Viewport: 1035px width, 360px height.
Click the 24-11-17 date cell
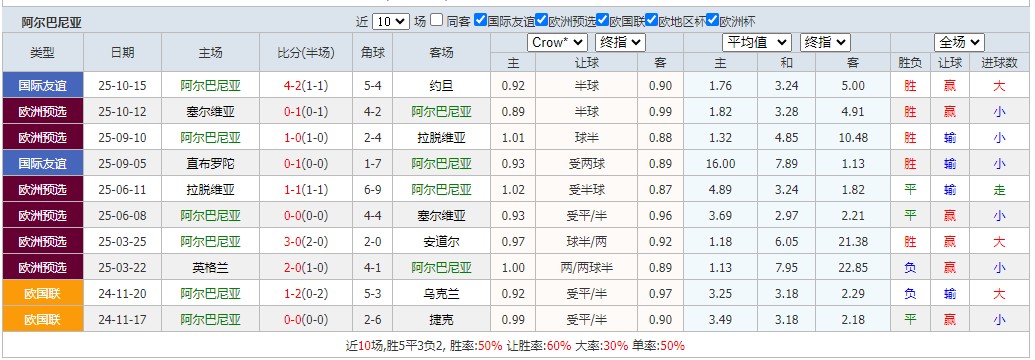click(123, 320)
